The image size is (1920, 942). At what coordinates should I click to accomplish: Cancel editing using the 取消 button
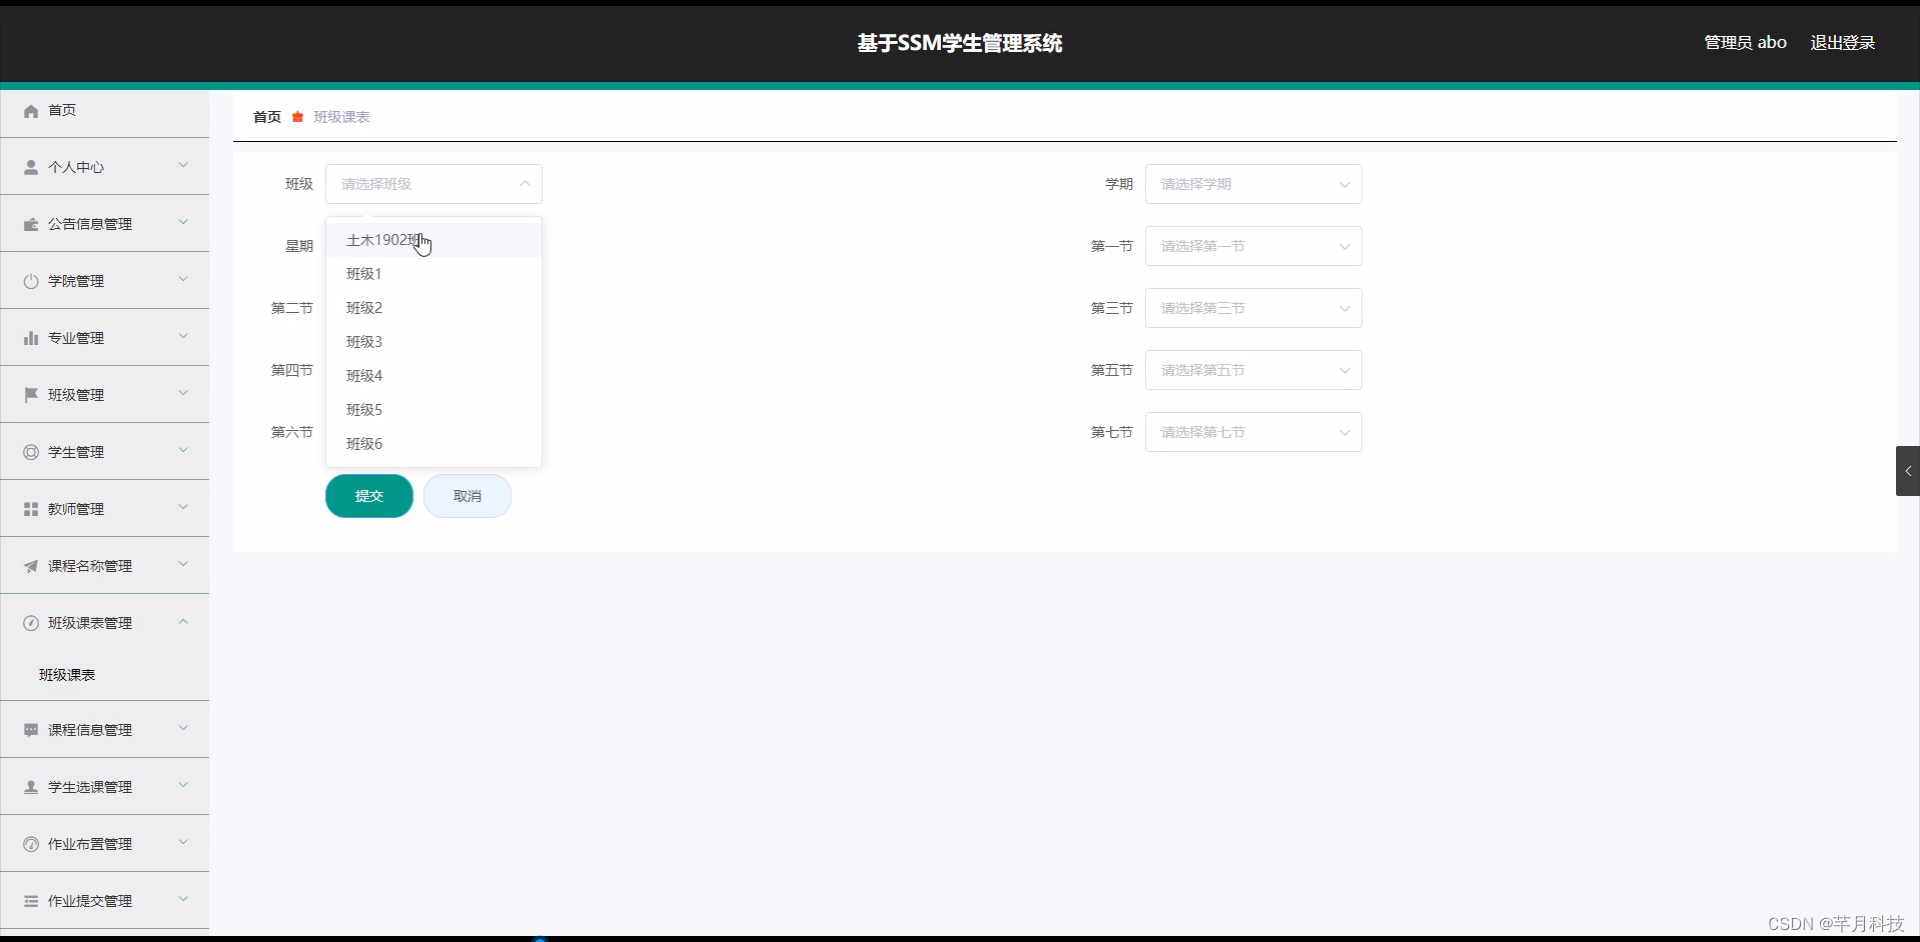click(467, 495)
